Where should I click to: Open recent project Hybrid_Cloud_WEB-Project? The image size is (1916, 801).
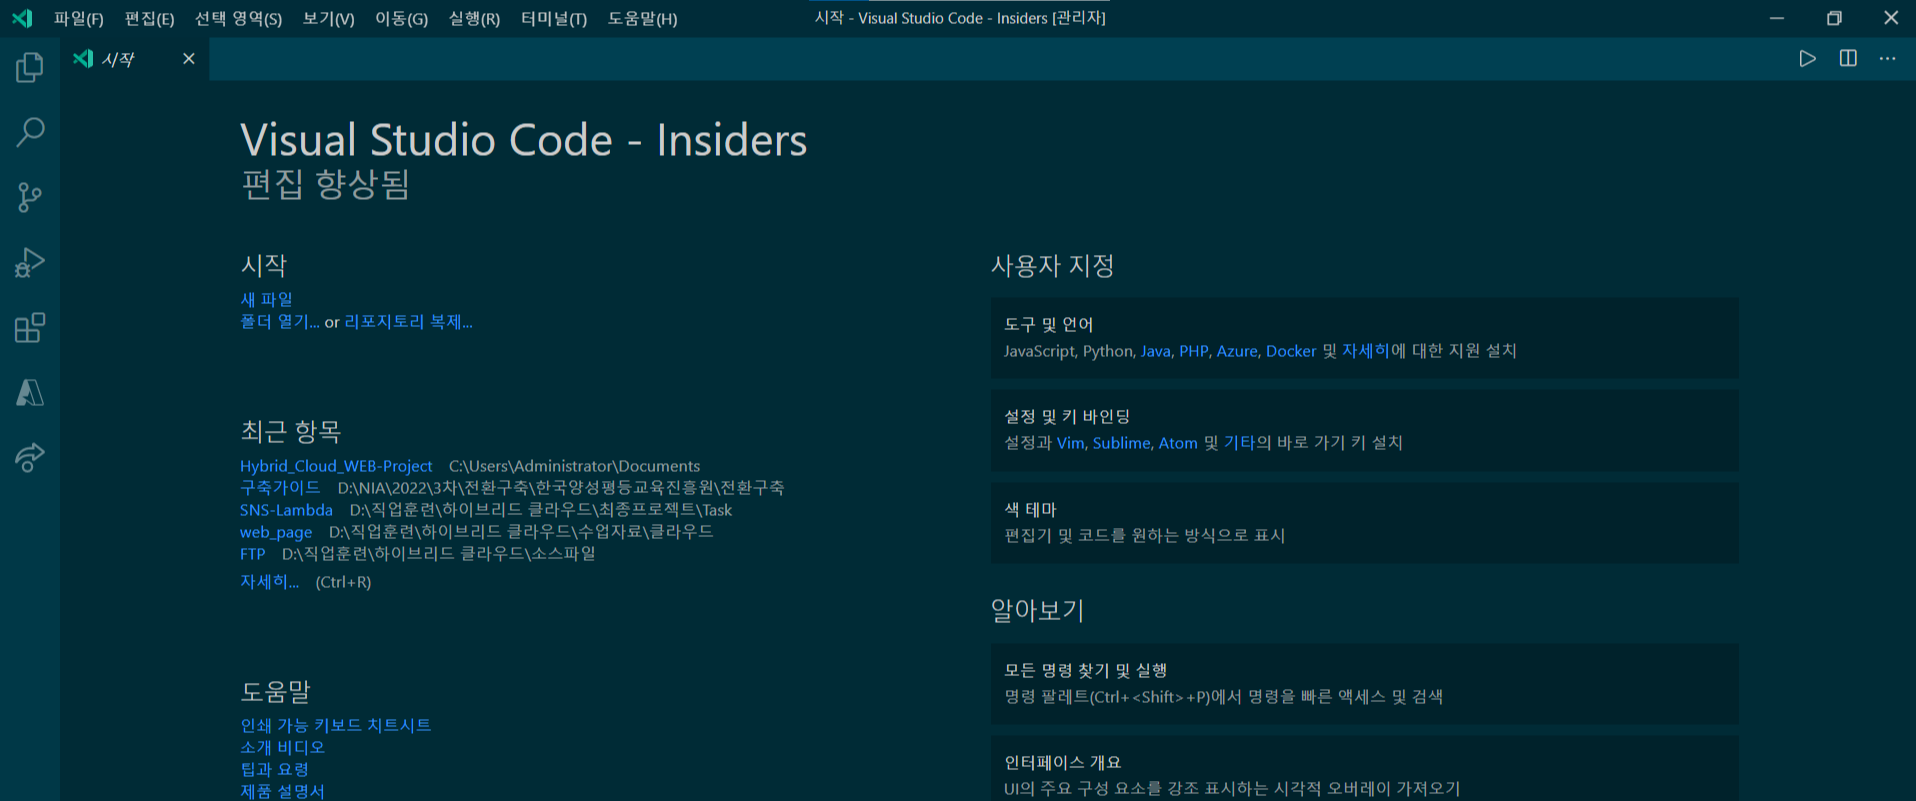click(x=336, y=466)
